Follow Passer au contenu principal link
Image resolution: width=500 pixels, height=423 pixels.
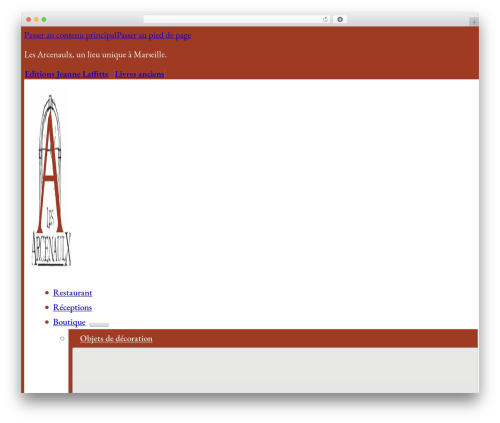tap(70, 35)
